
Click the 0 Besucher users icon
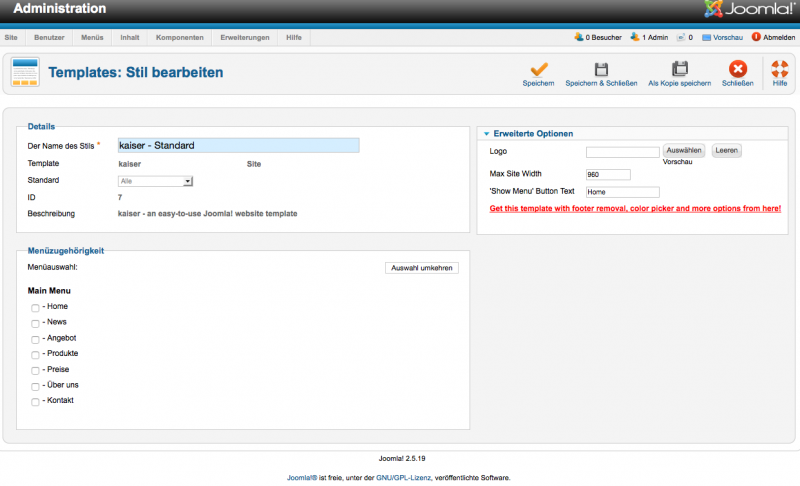(579, 37)
